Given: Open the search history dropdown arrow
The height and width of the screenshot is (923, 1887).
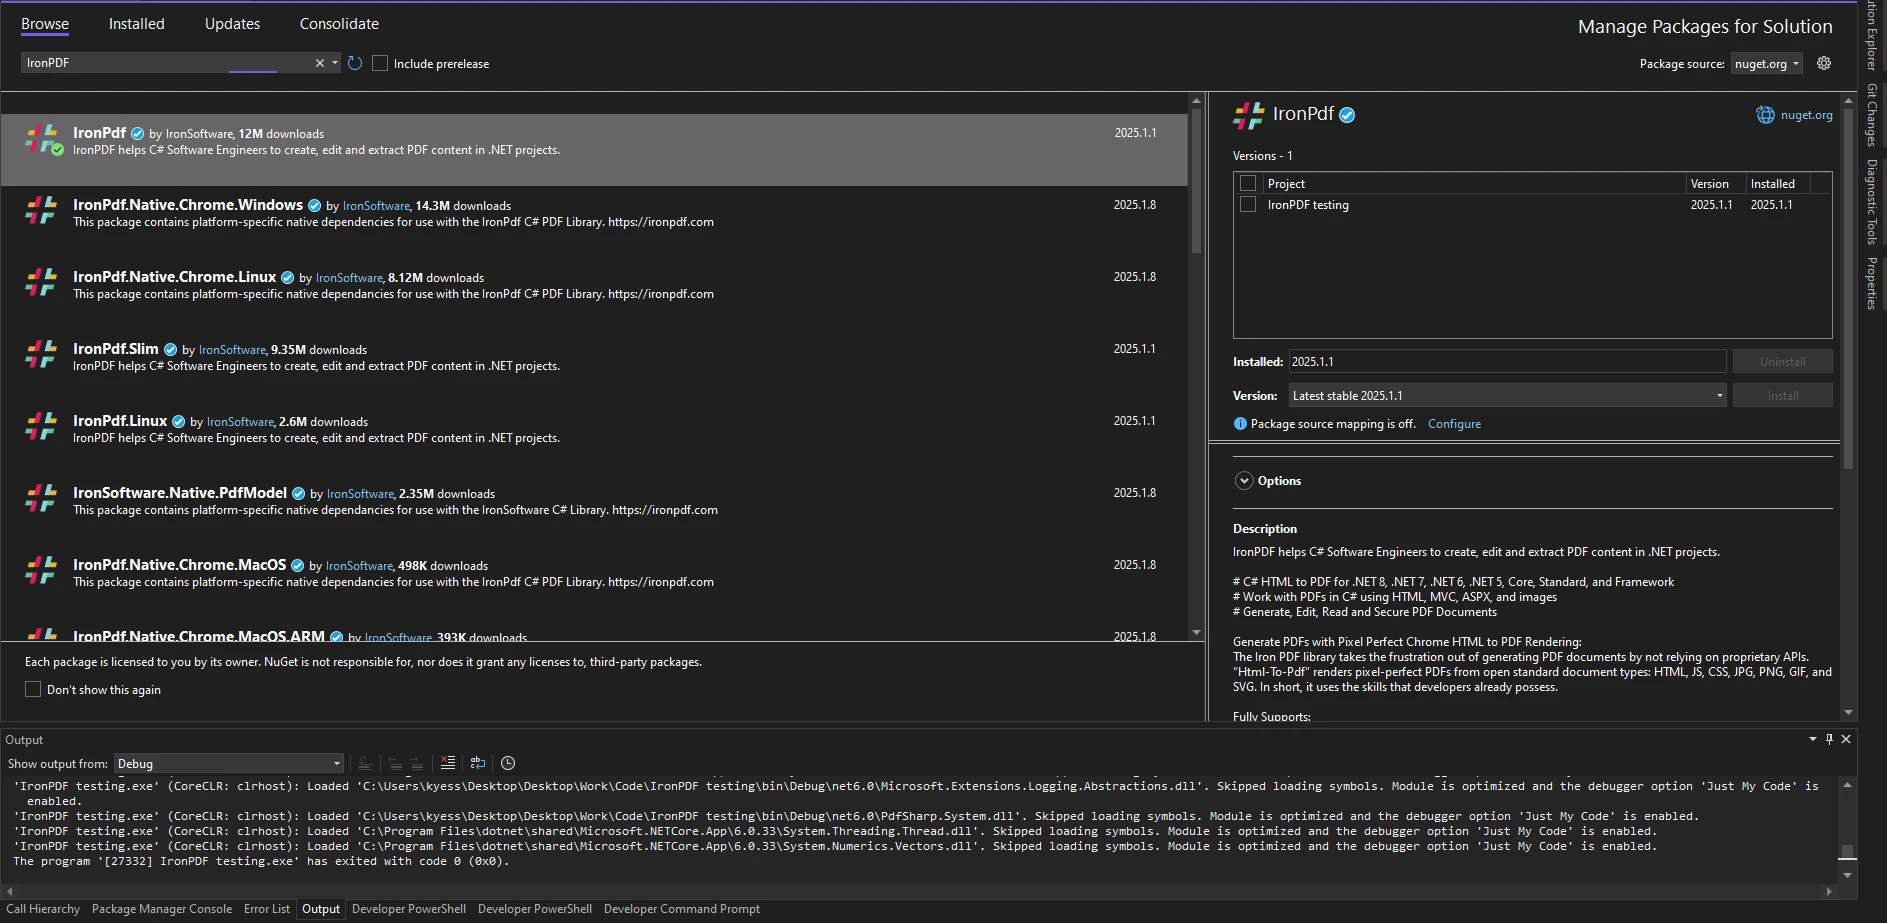Looking at the screenshot, I should 335,63.
